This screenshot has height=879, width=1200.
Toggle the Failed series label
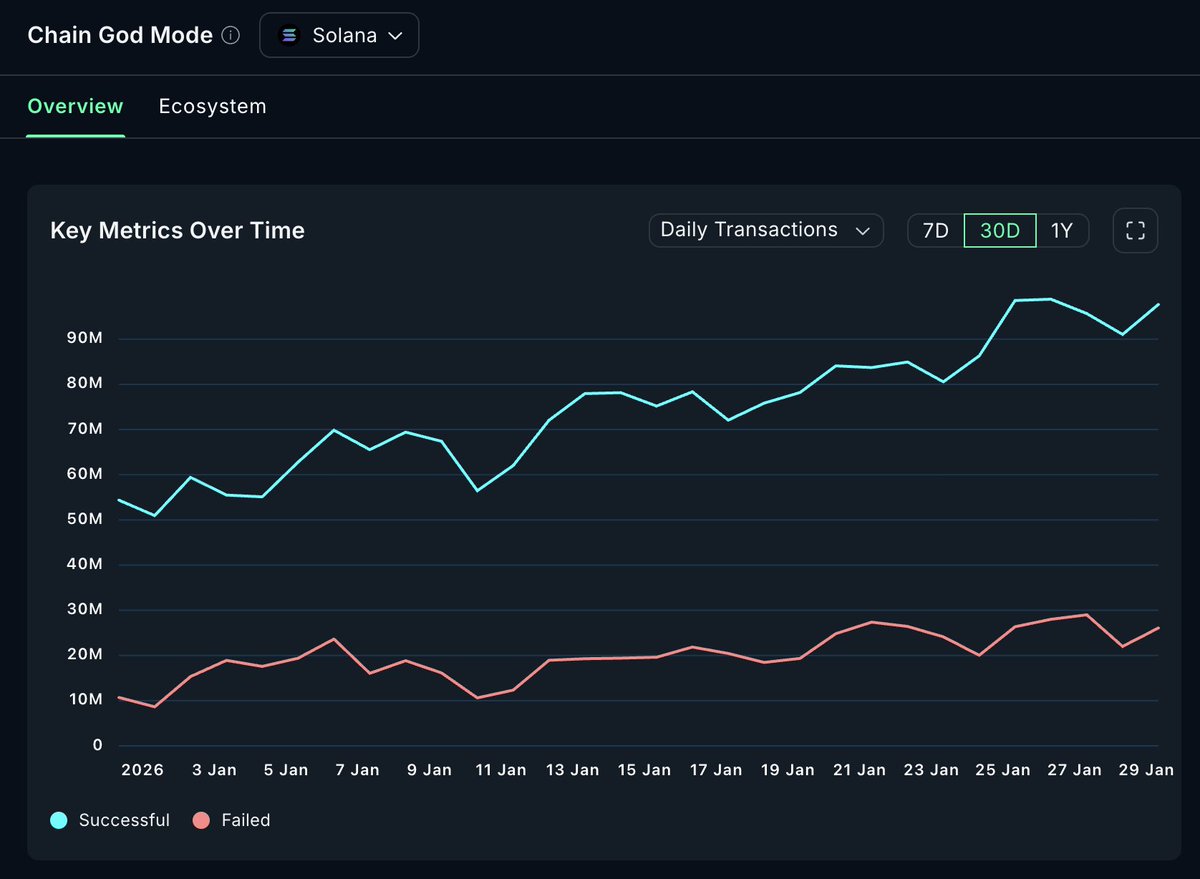246,820
